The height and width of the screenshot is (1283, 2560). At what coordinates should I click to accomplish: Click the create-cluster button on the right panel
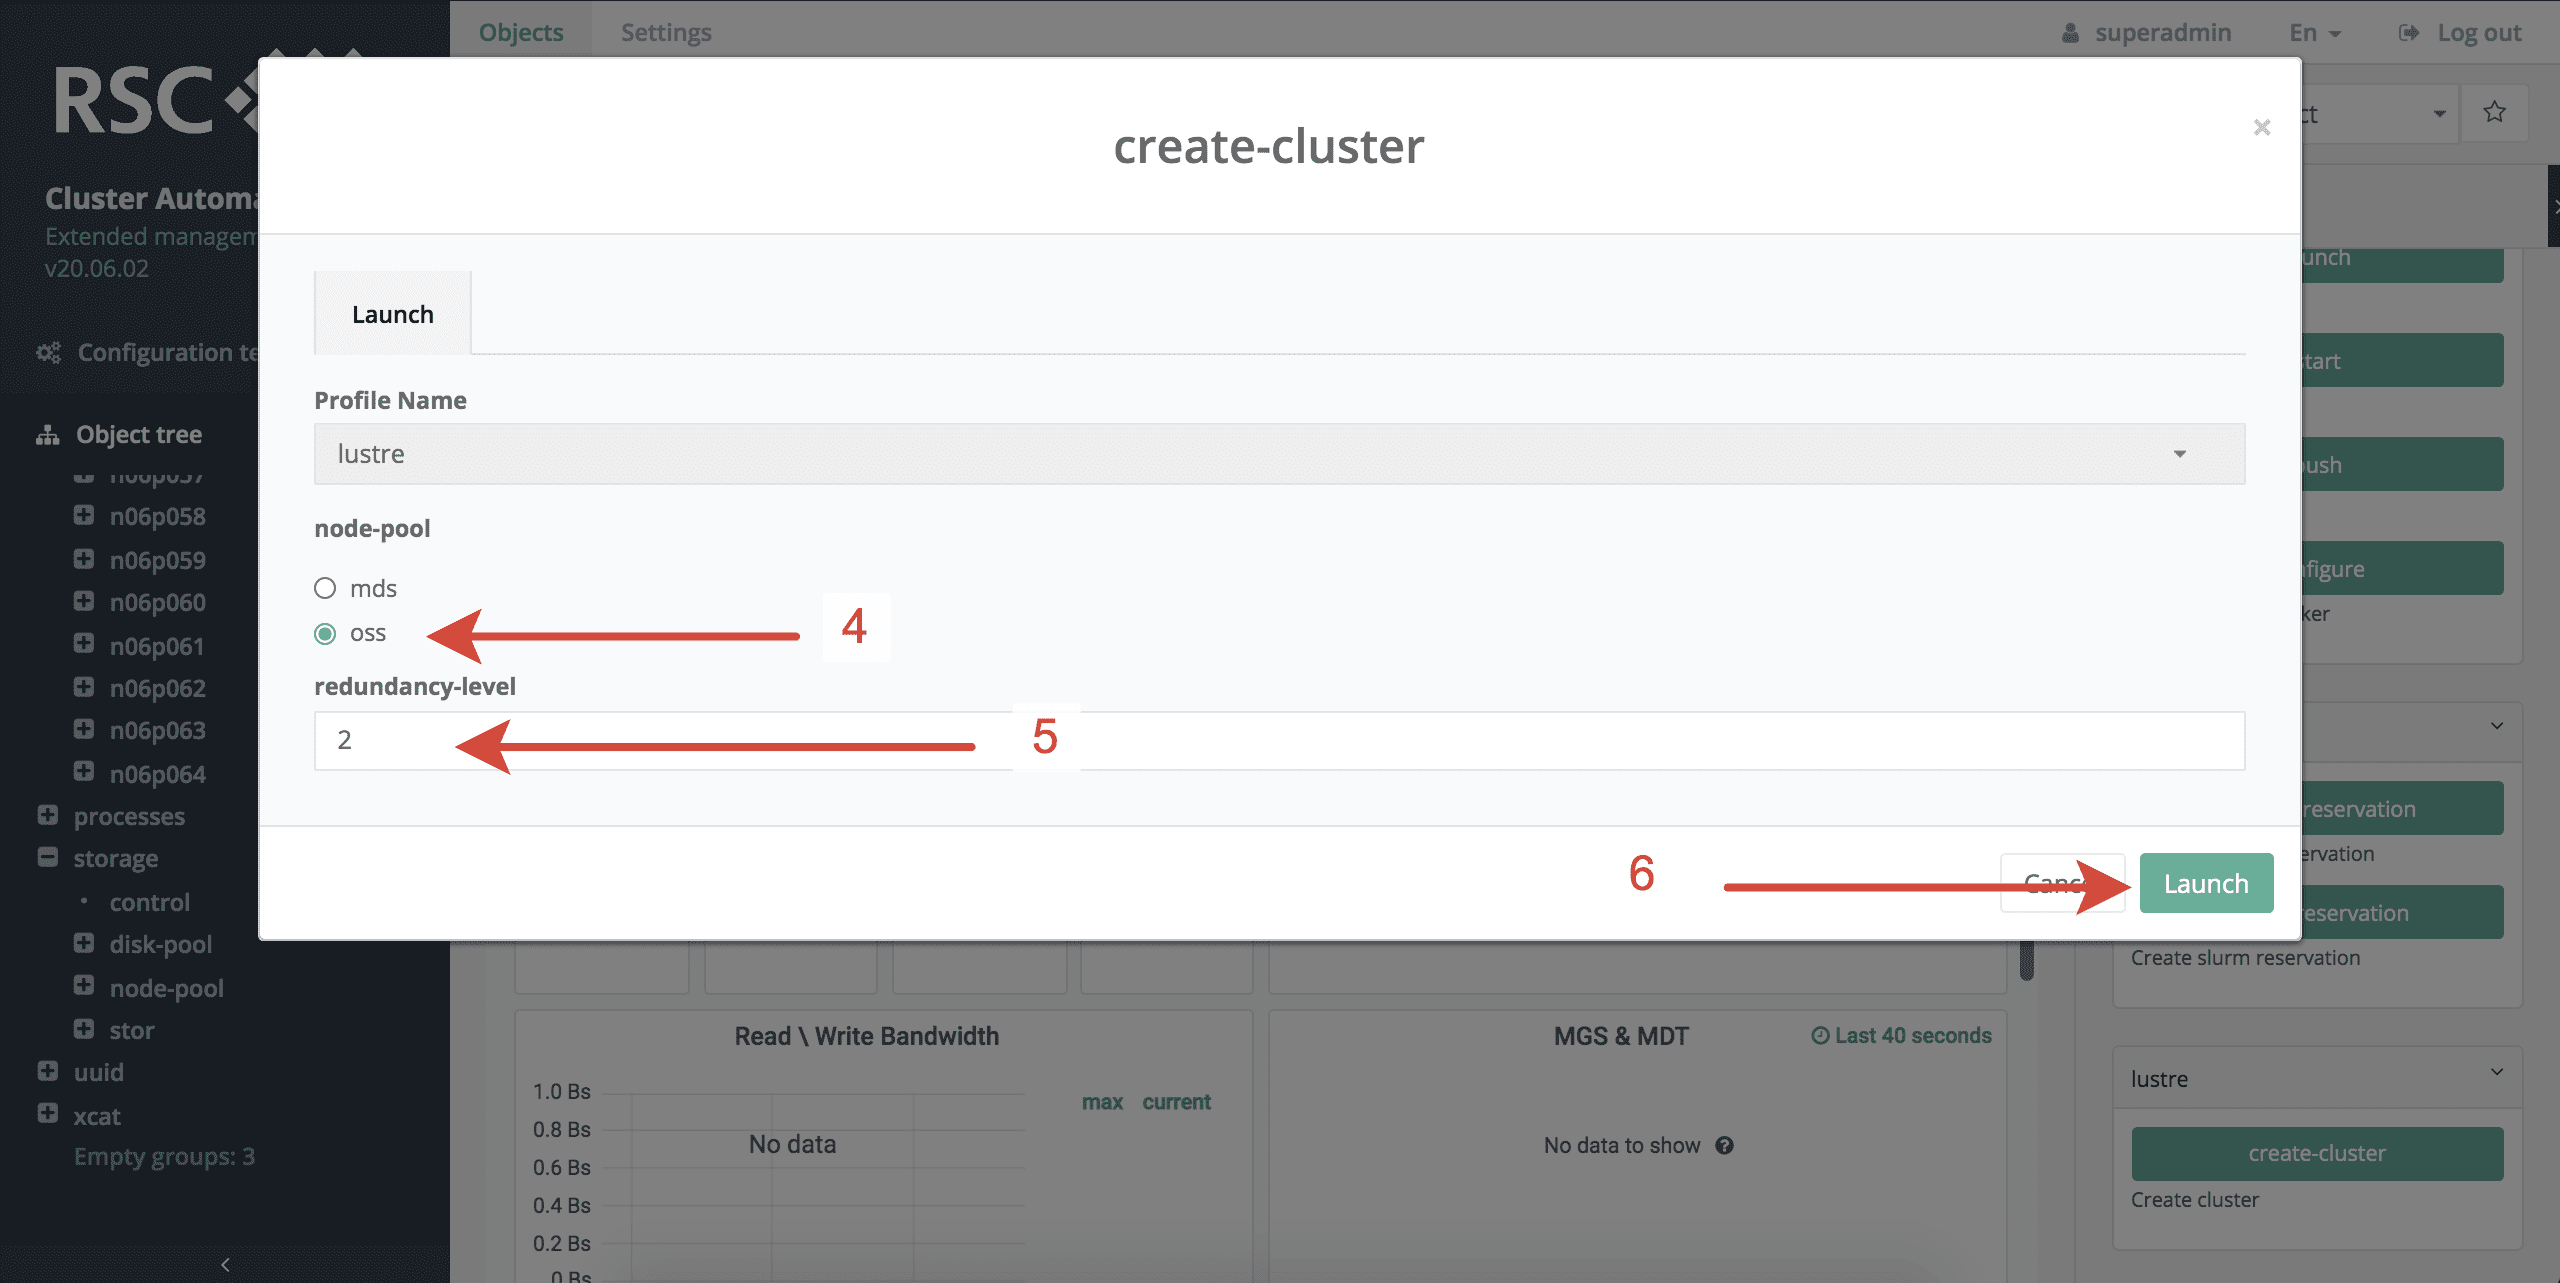click(x=2316, y=1152)
